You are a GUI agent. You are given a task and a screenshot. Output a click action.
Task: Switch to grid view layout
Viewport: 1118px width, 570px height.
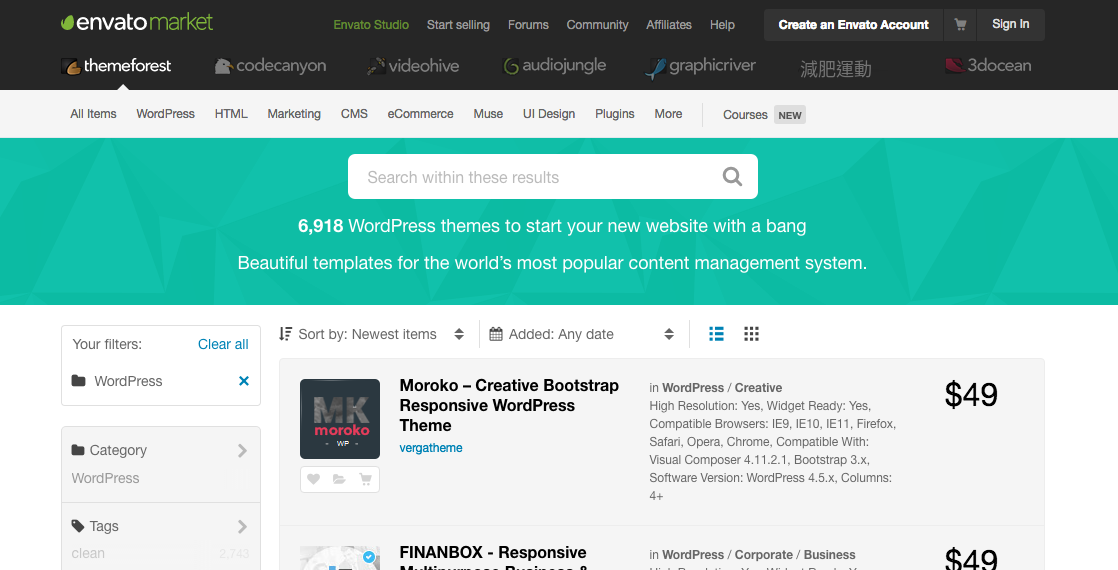coord(752,334)
